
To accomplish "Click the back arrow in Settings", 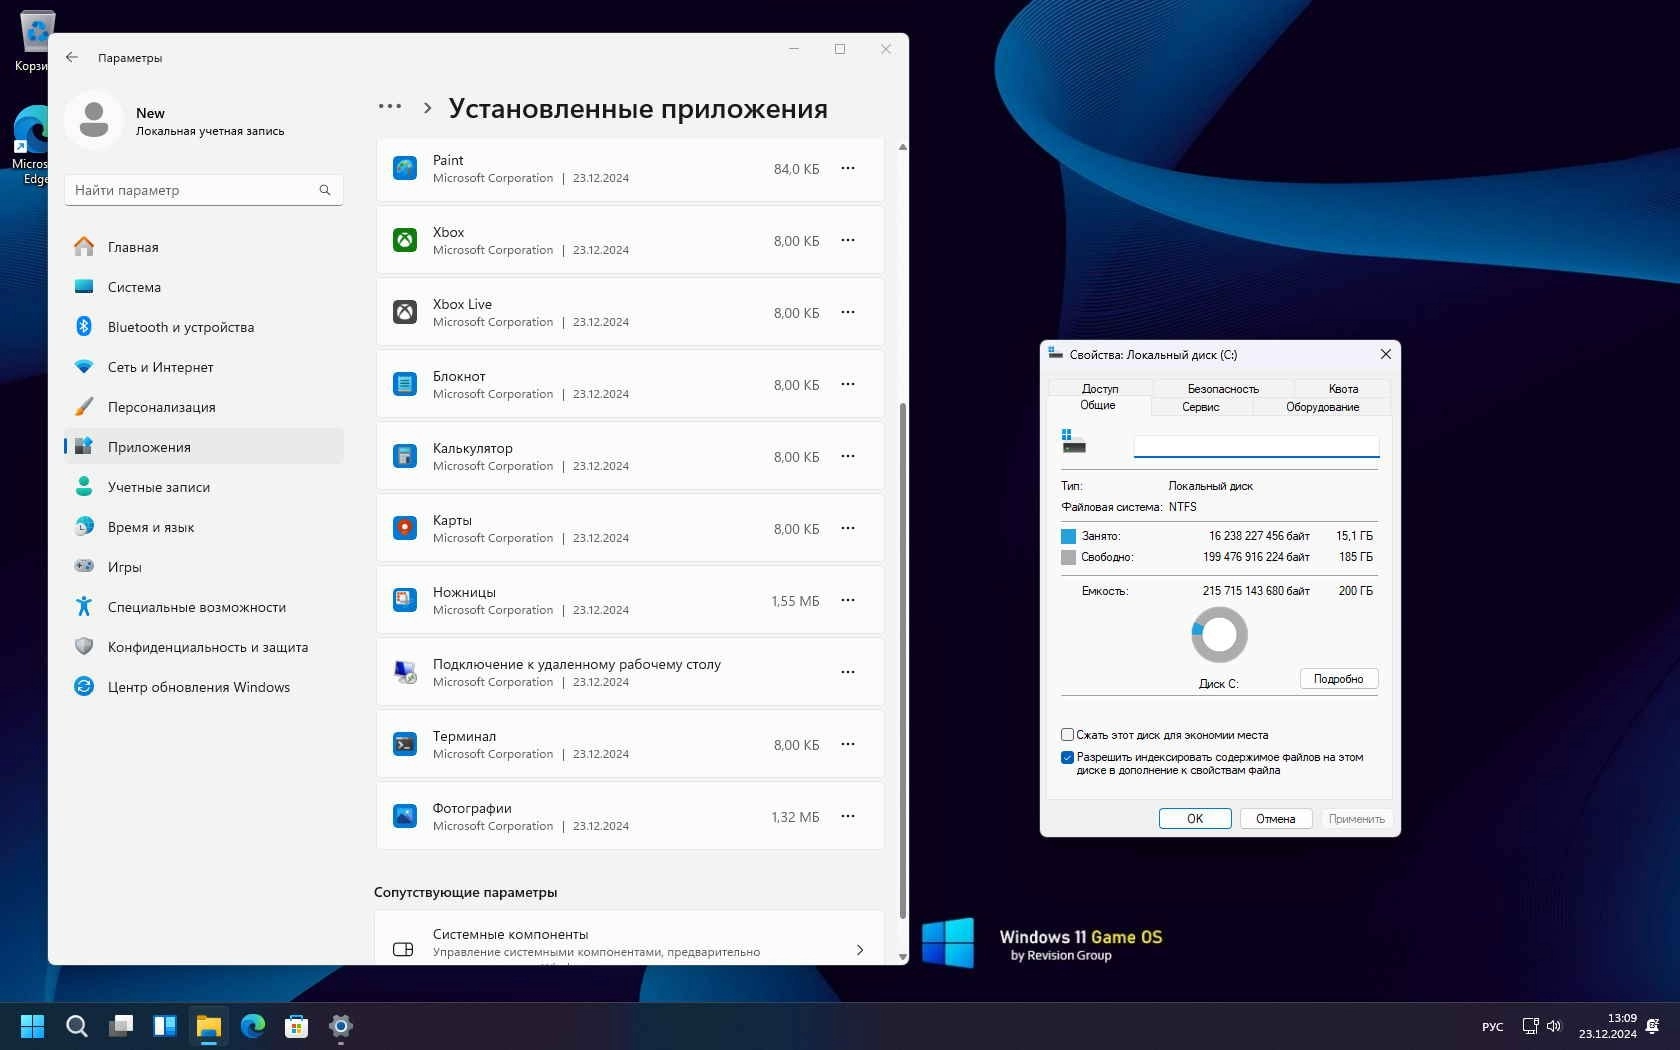I will [72, 57].
